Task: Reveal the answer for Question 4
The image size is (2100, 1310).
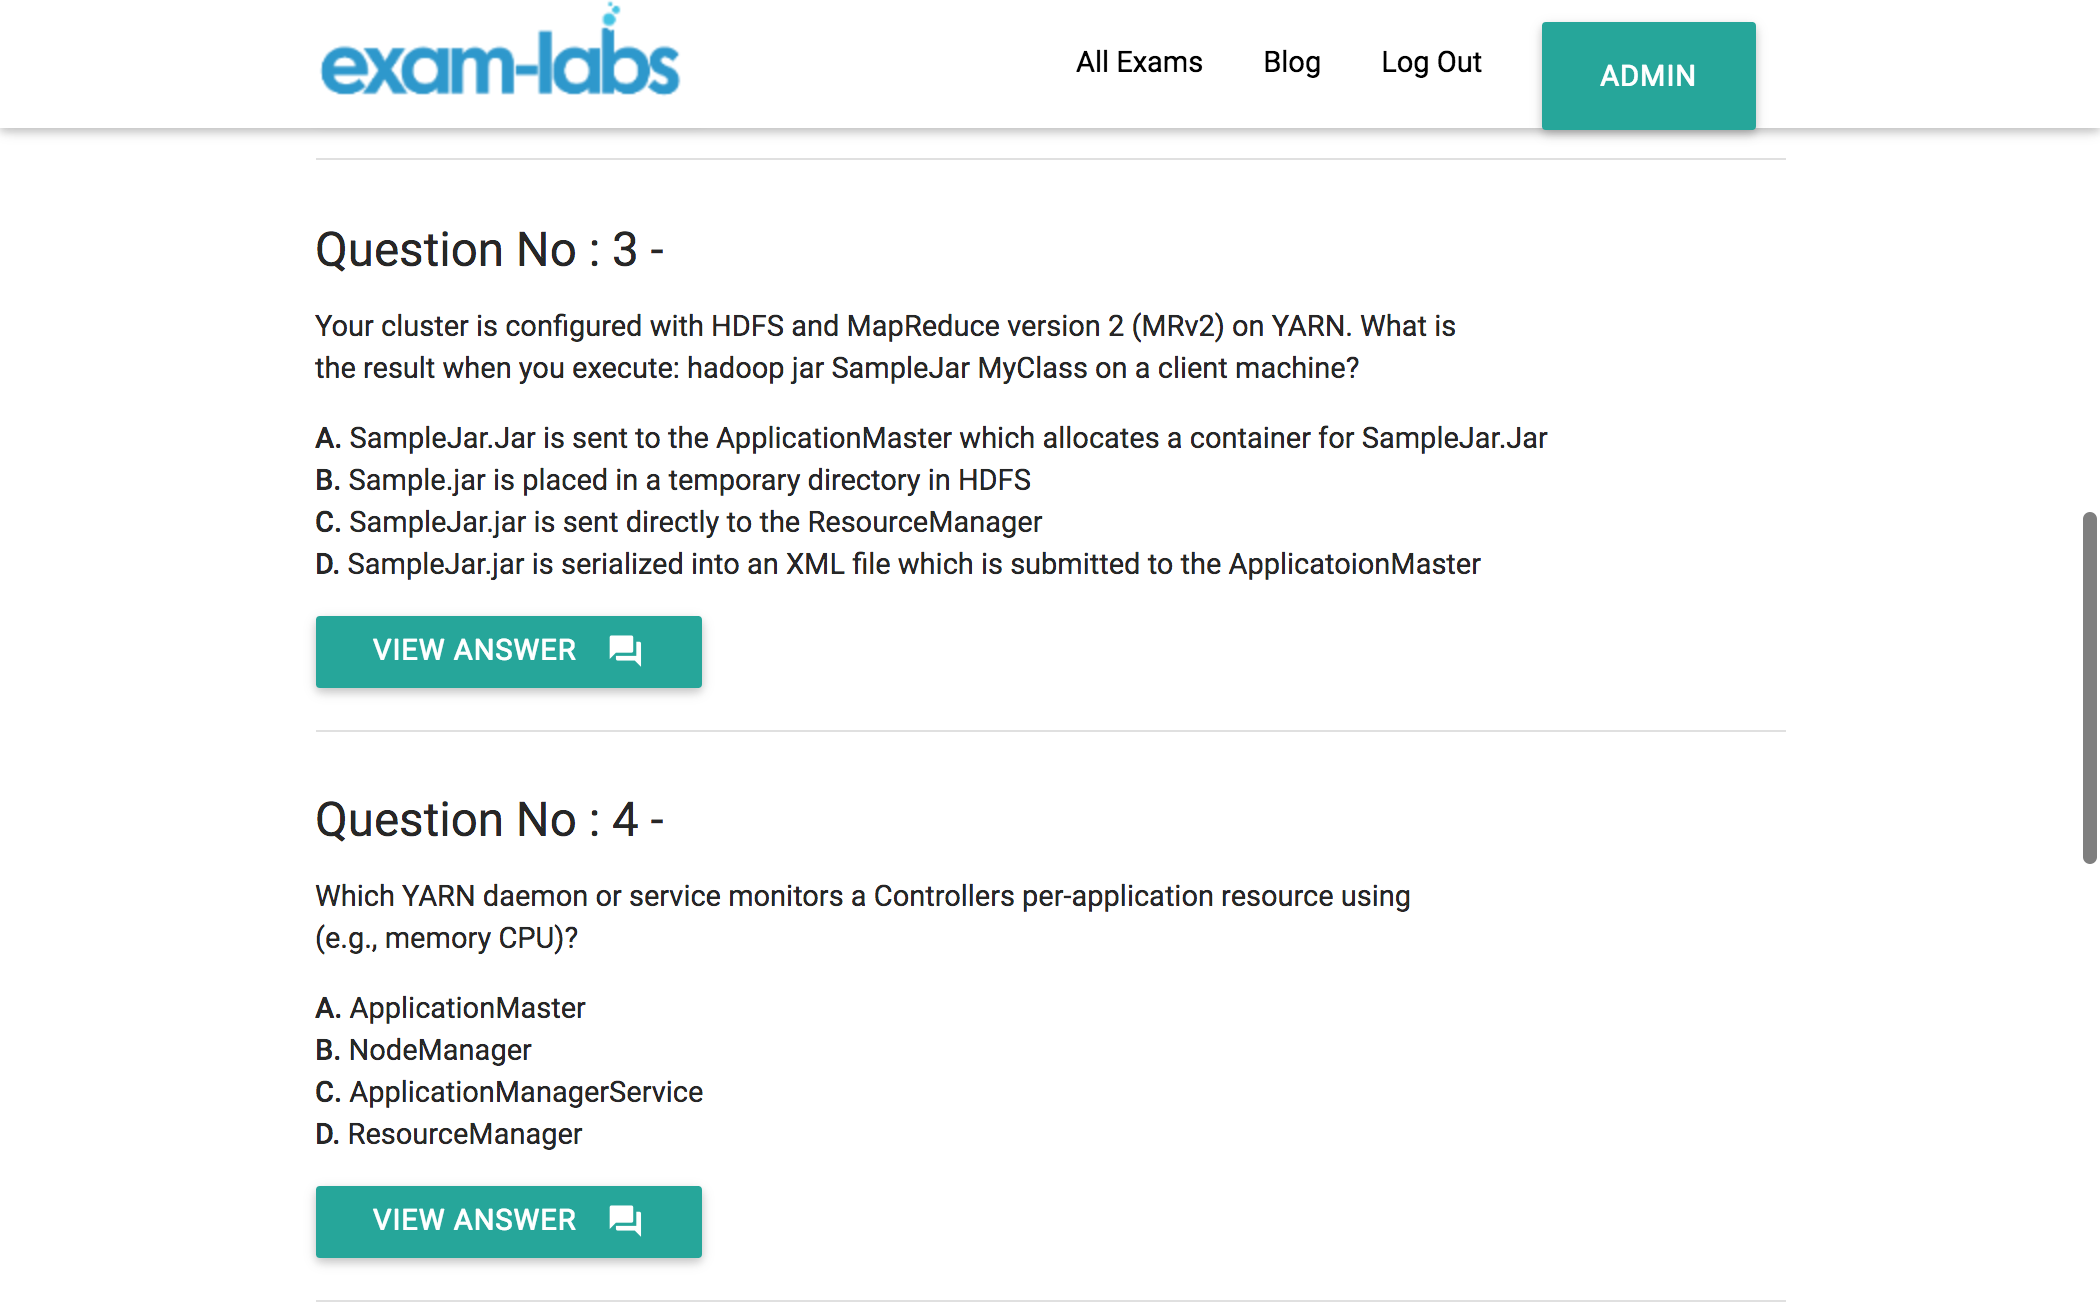Action: coord(508,1221)
